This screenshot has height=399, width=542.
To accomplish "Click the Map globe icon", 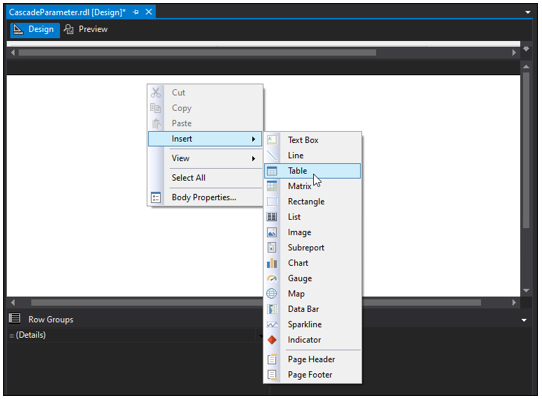I will 272,294.
